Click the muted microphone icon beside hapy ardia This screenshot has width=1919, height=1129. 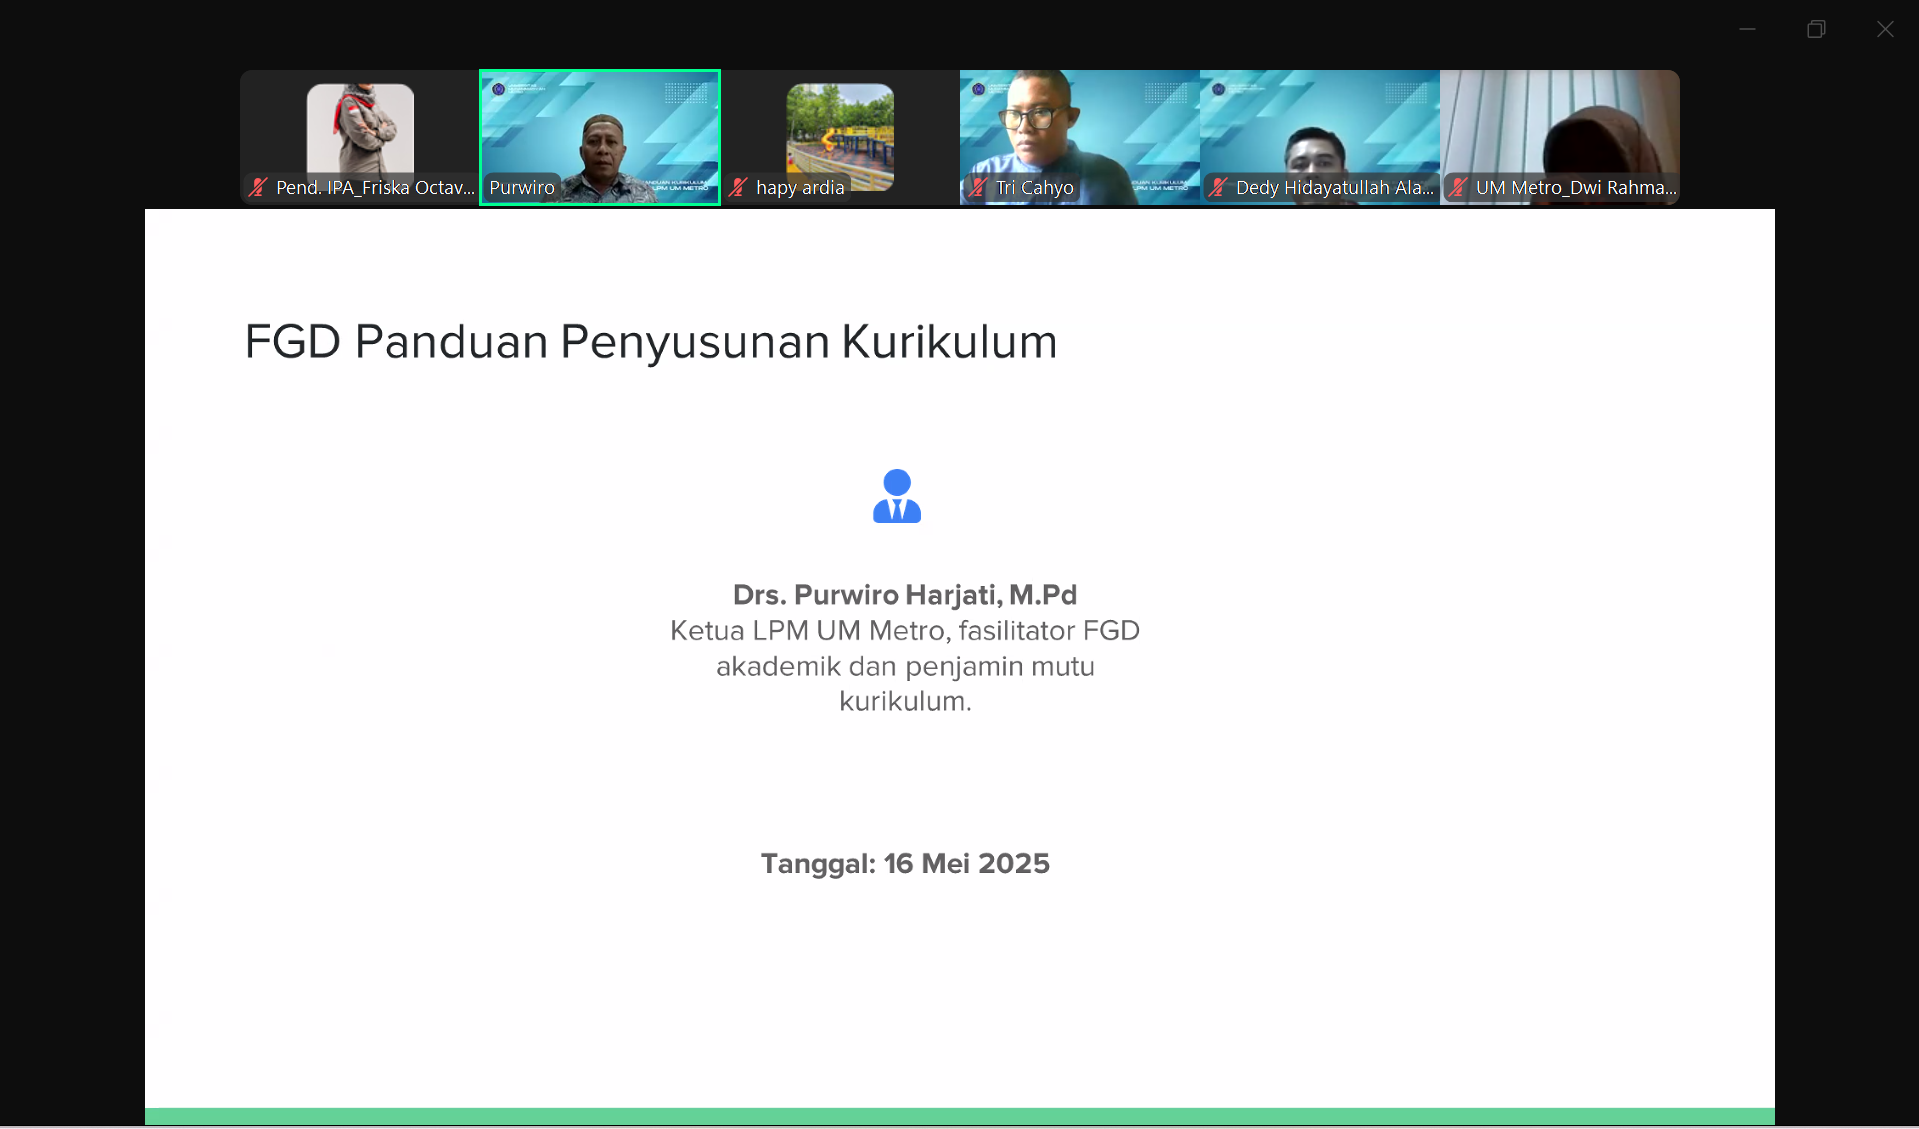click(738, 187)
